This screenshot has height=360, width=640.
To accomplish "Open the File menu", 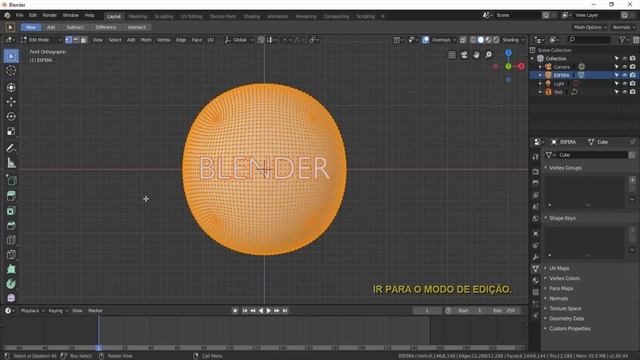I will coord(20,15).
